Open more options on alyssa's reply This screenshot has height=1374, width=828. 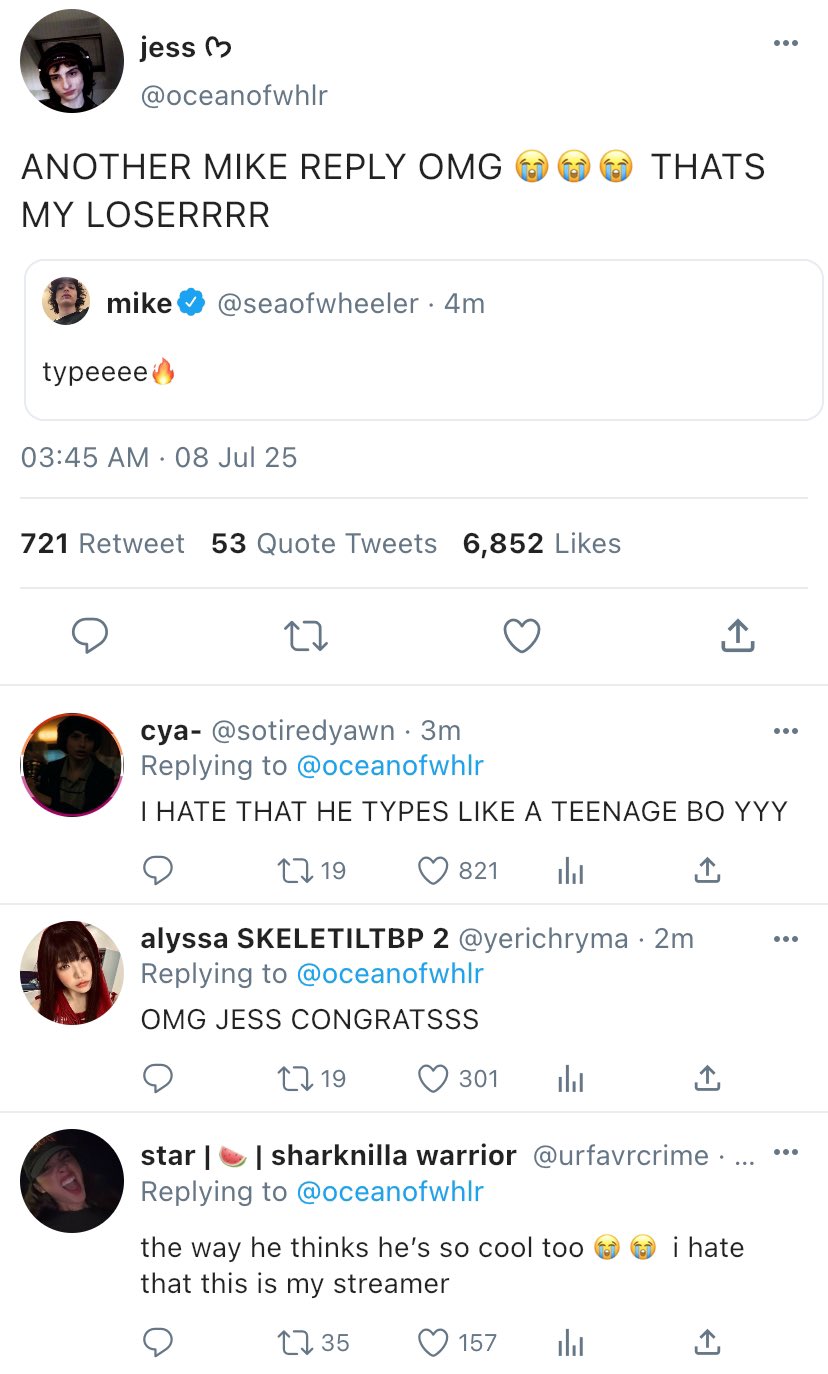click(x=786, y=939)
